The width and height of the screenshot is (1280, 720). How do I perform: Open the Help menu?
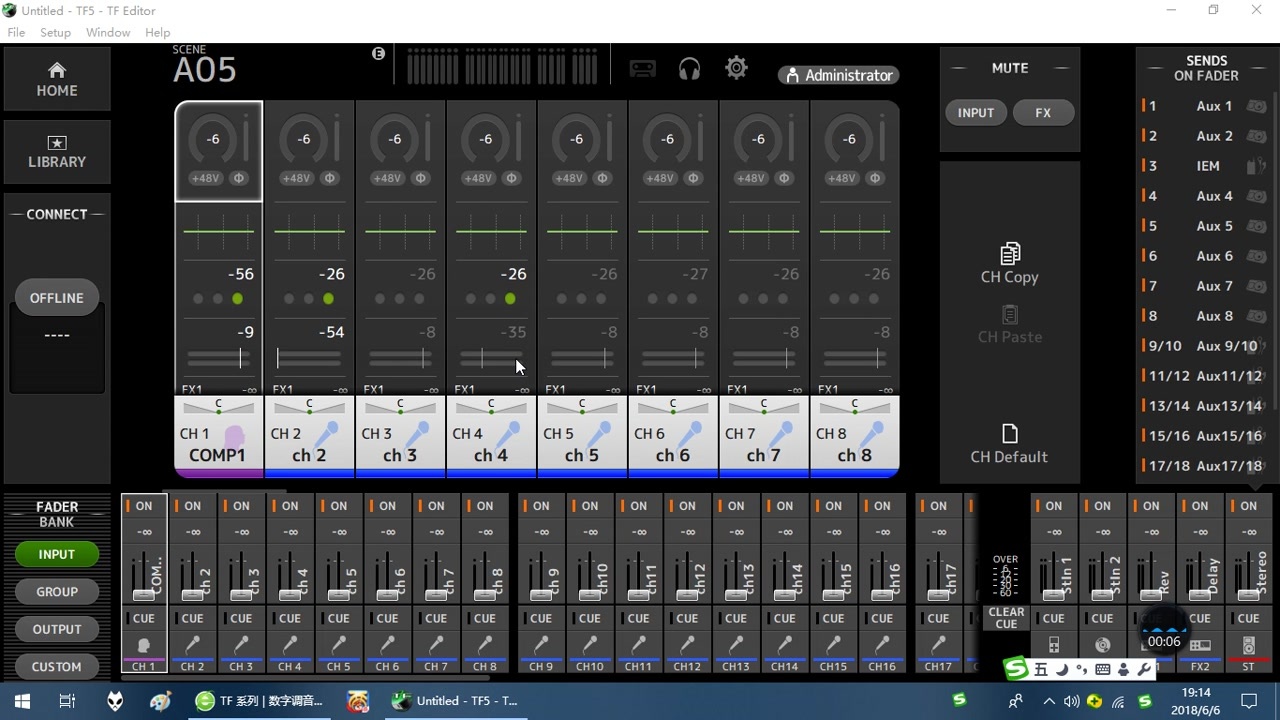point(157,32)
